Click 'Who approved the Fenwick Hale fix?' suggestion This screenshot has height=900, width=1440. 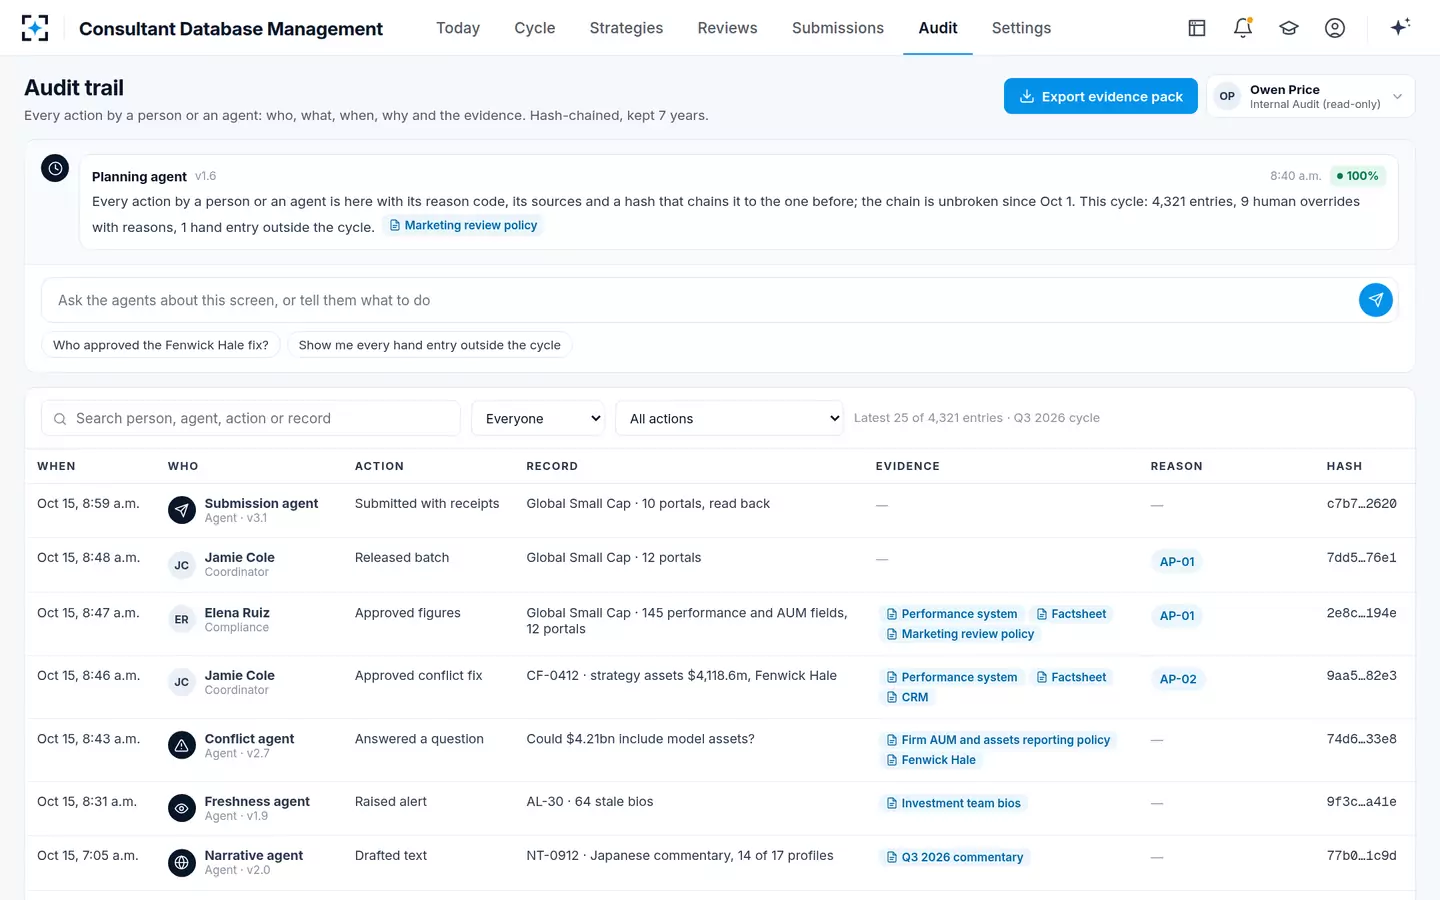(x=161, y=345)
